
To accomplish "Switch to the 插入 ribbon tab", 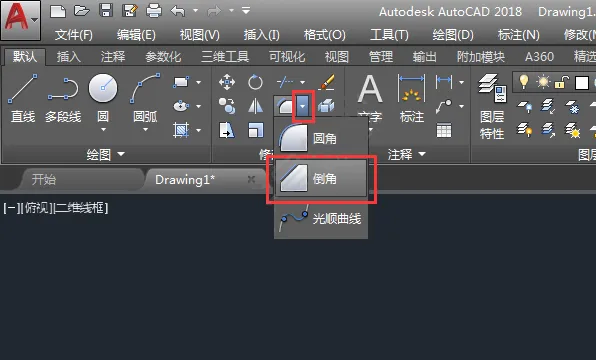I will coord(69,57).
